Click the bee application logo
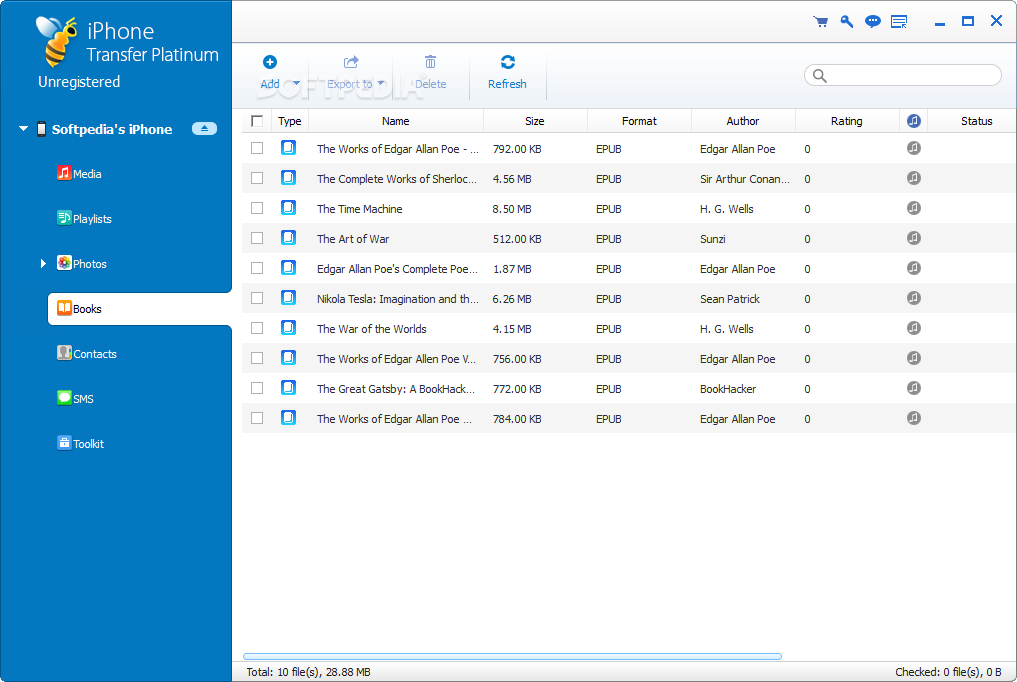Viewport: 1017px width, 682px height. coord(56,41)
